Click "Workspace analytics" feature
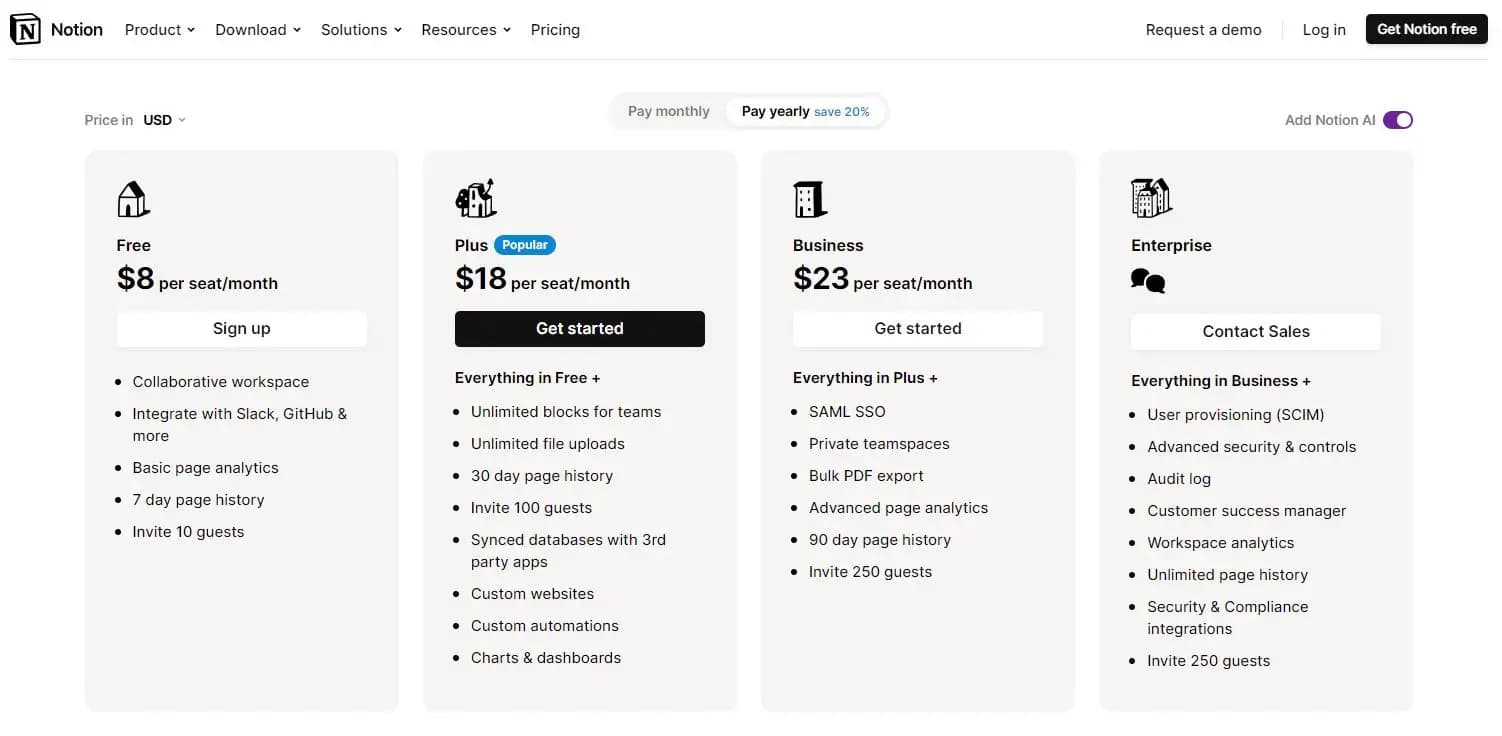This screenshot has height=736, width=1502. (x=1221, y=543)
